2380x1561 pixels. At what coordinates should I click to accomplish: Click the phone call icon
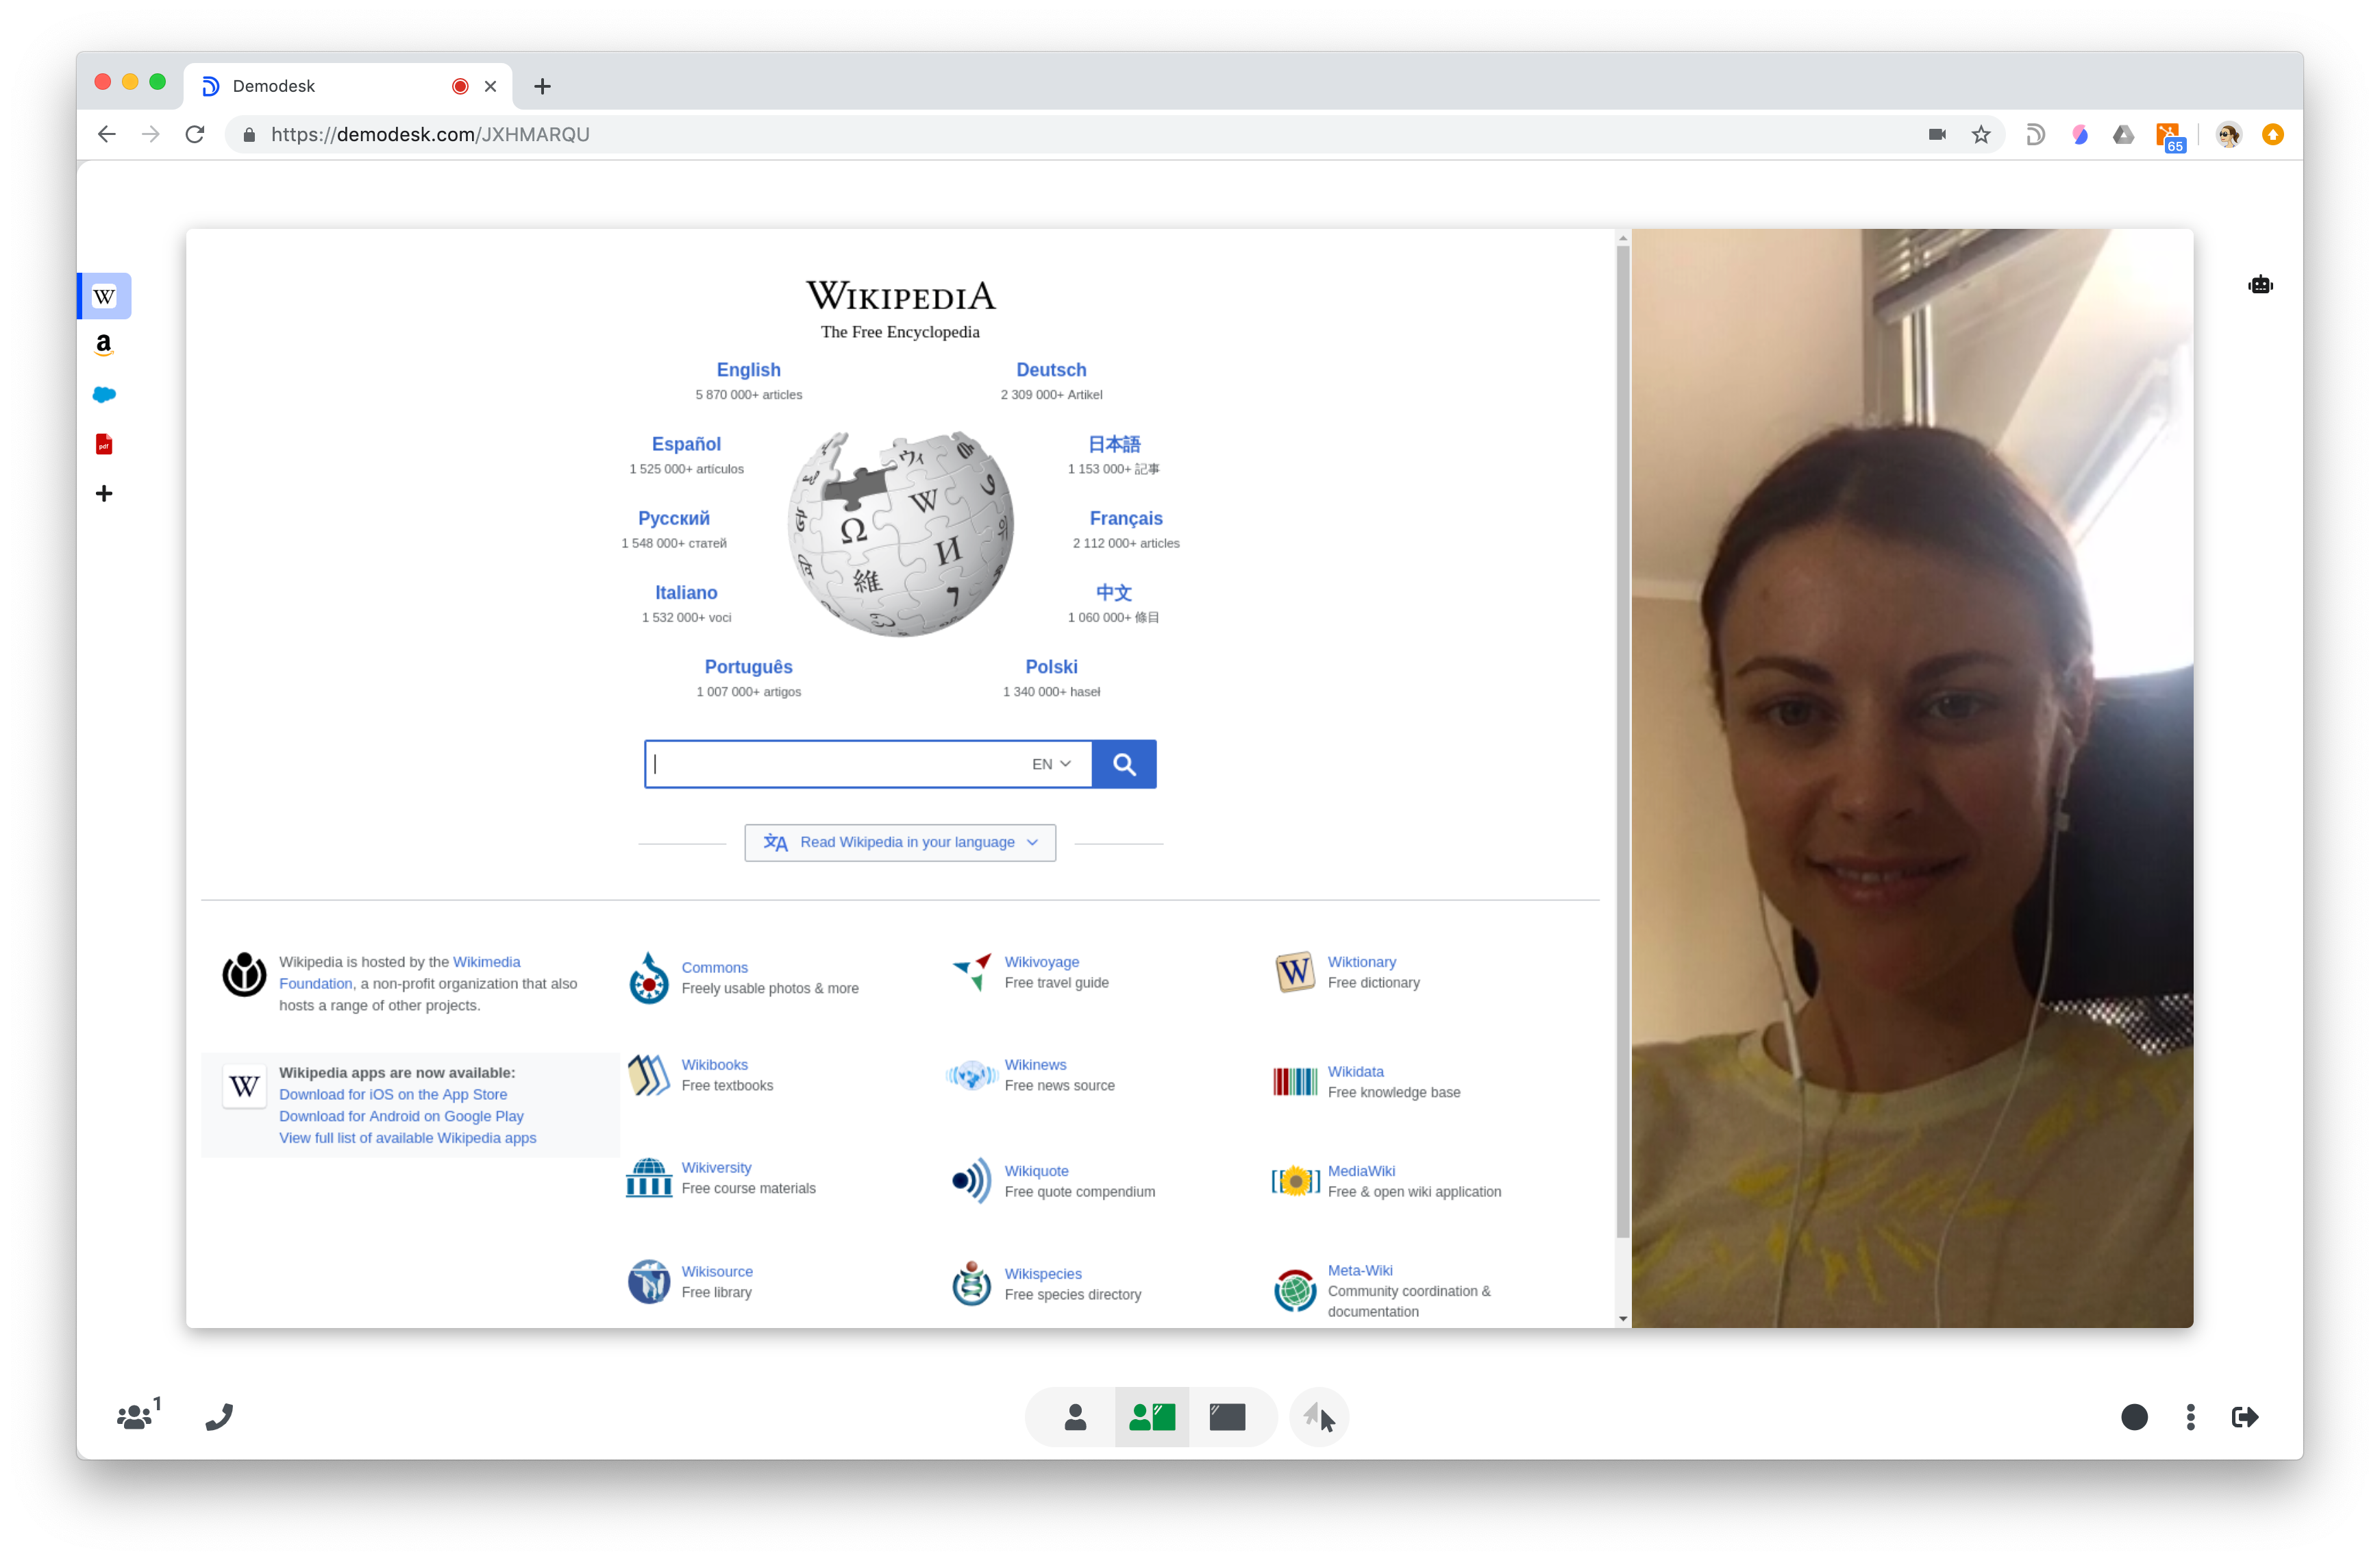[x=219, y=1416]
